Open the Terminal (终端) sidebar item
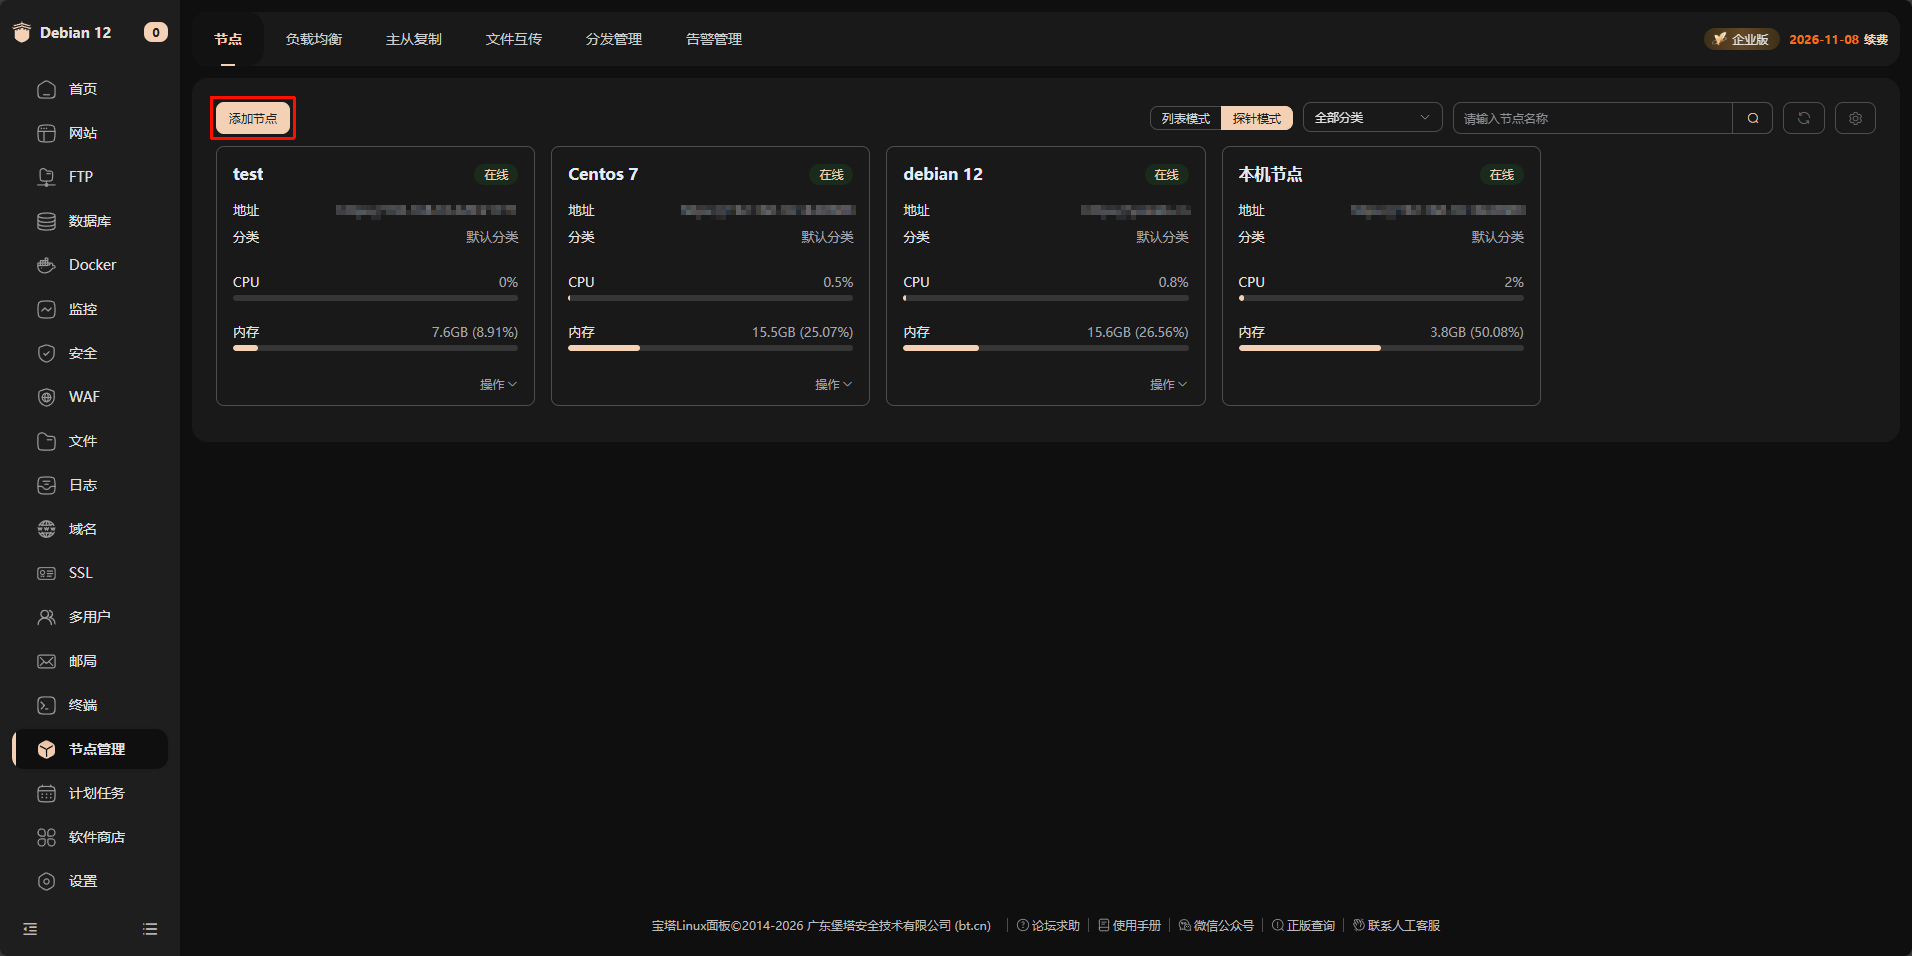 (82, 705)
